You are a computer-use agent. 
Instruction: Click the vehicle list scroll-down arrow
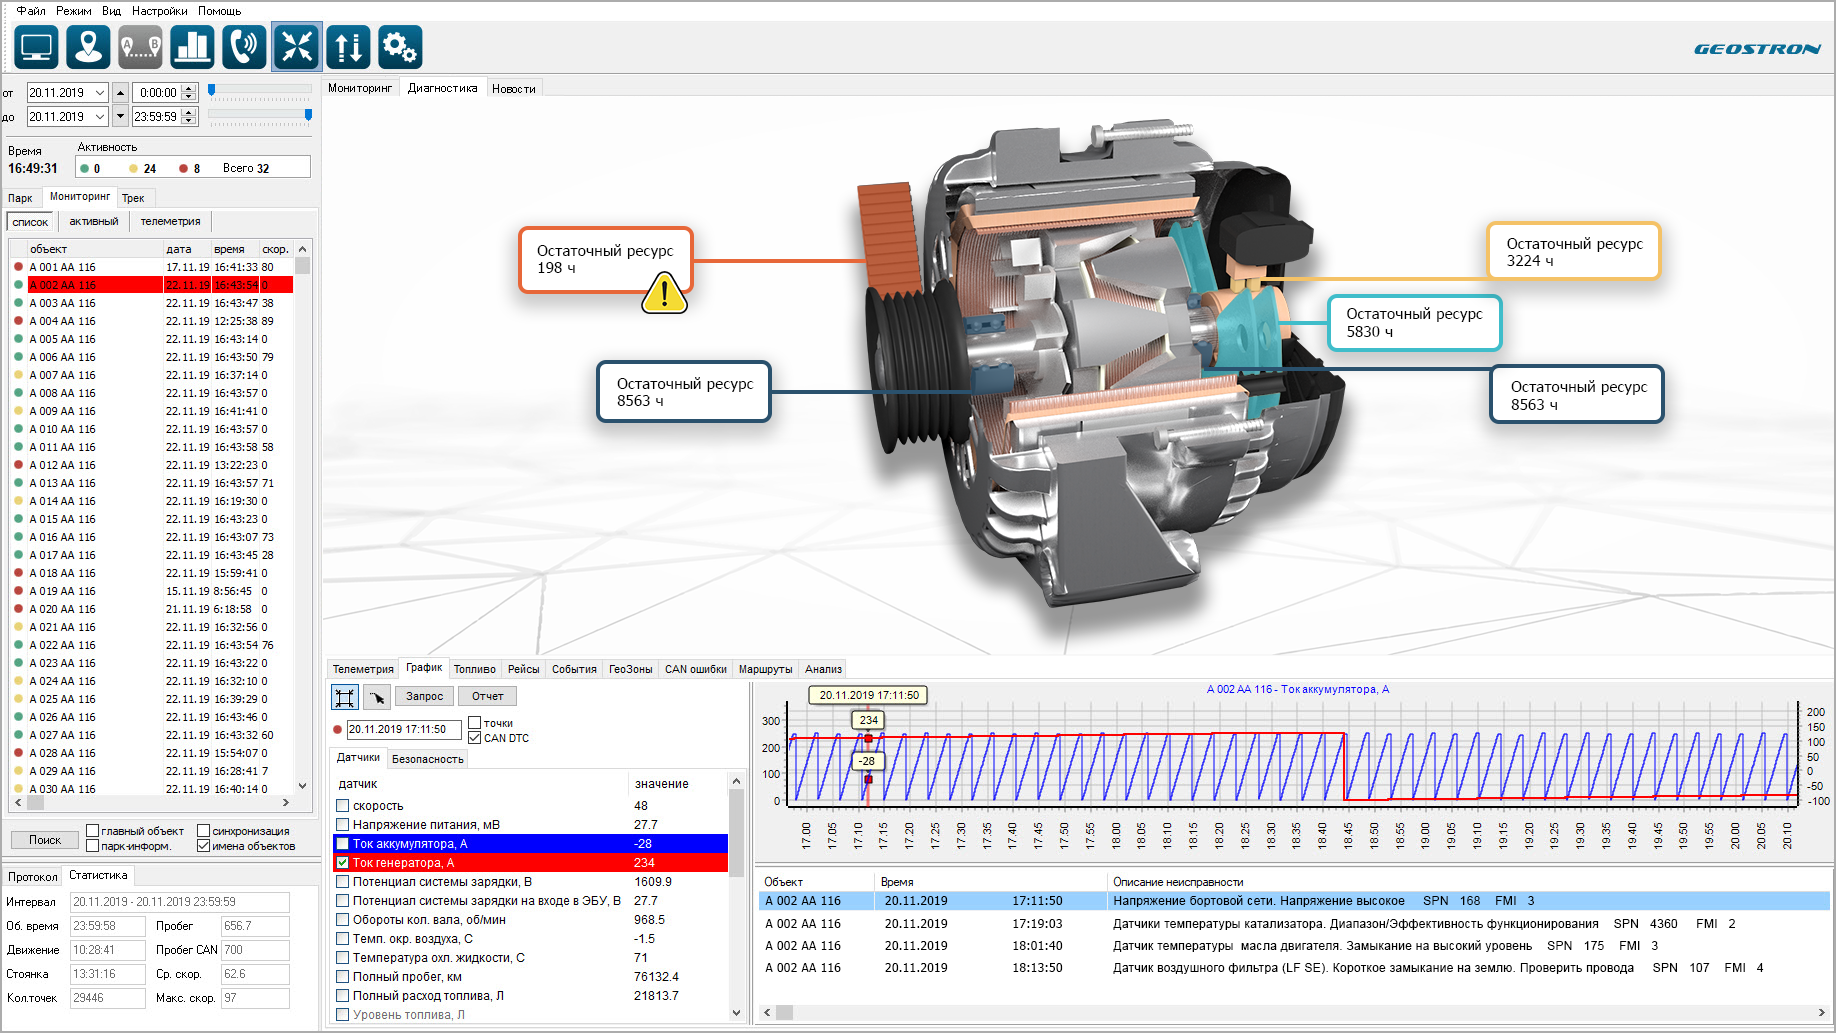point(303,786)
